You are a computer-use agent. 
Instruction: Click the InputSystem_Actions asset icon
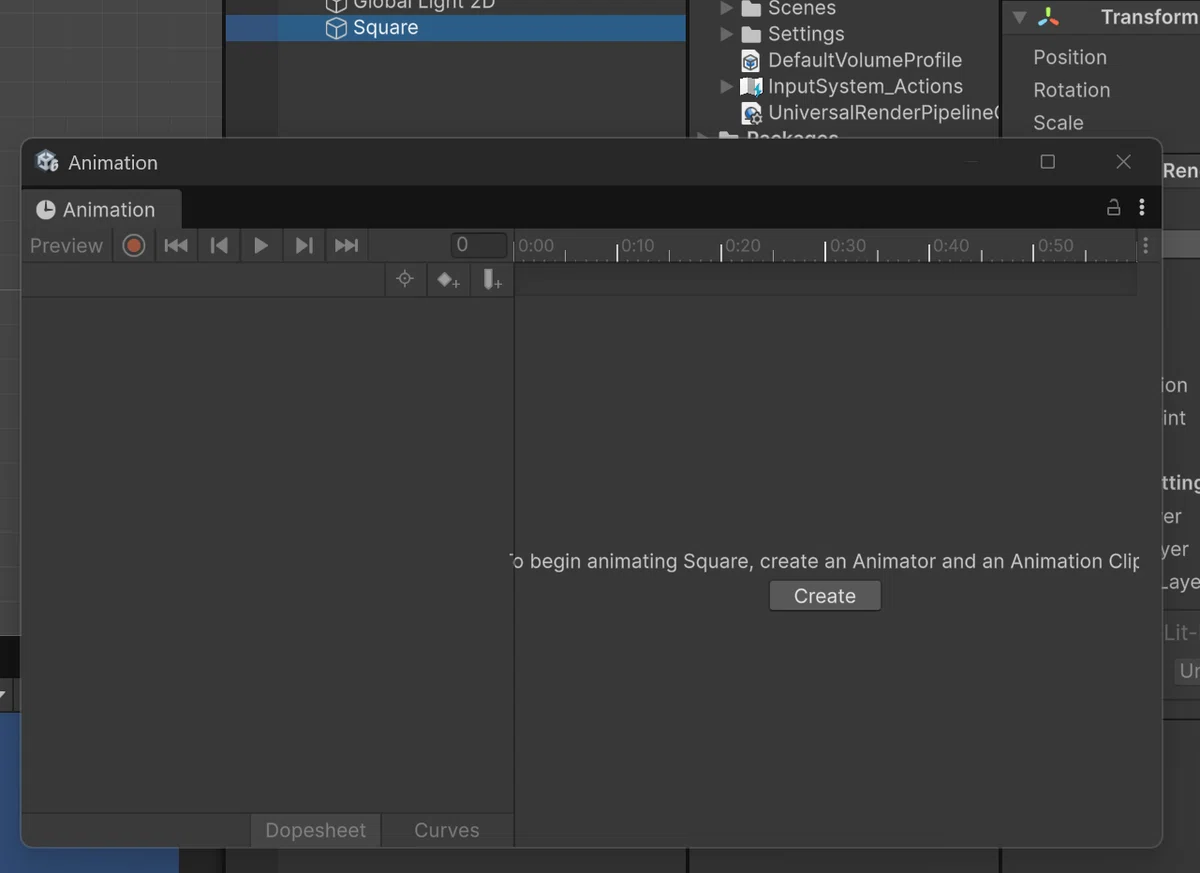751,87
